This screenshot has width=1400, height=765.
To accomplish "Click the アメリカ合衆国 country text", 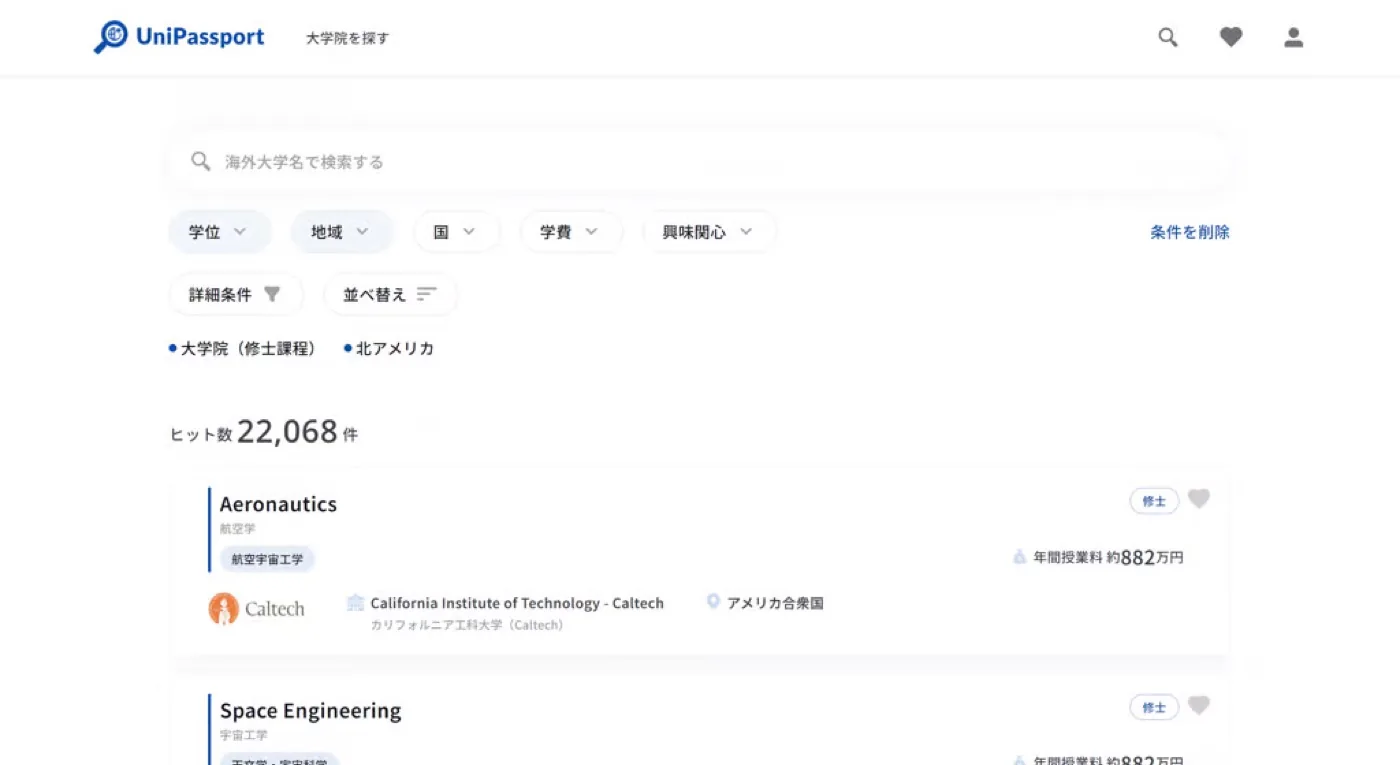I will [x=775, y=603].
